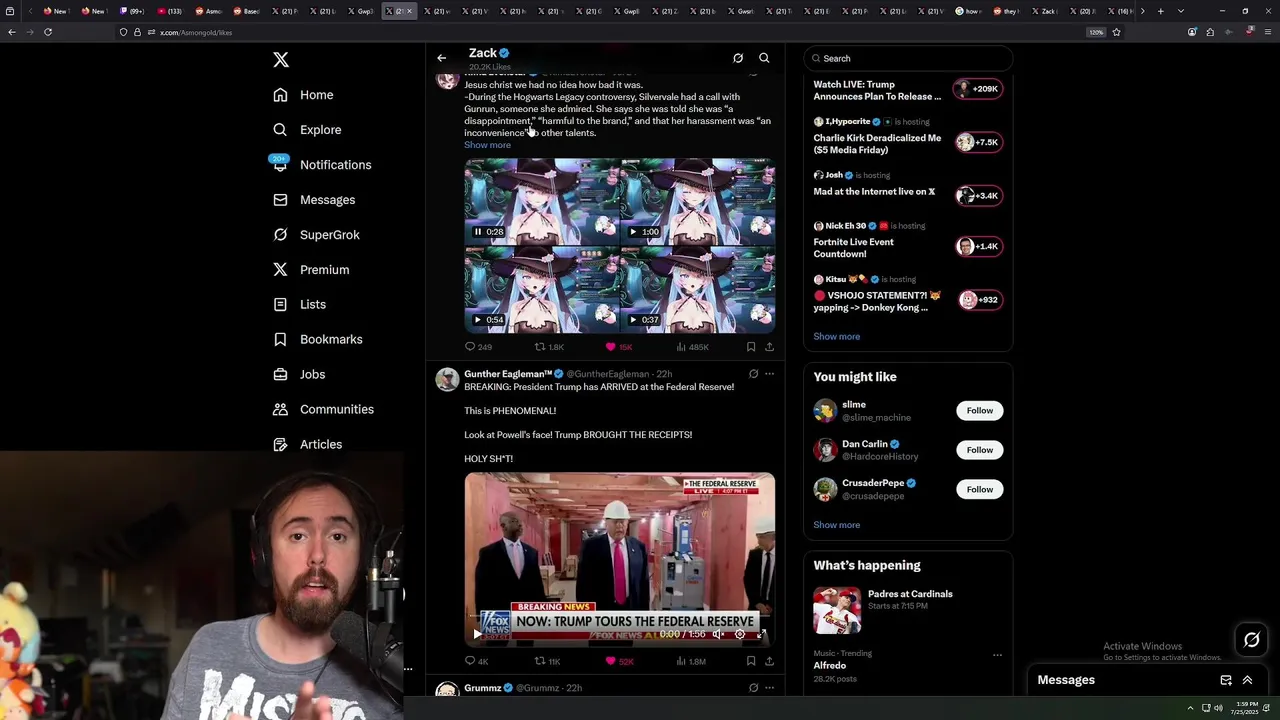The width and height of the screenshot is (1280, 720).
Task: Click the Bookmarks ribbon icon in sidebar
Action: tap(280, 340)
